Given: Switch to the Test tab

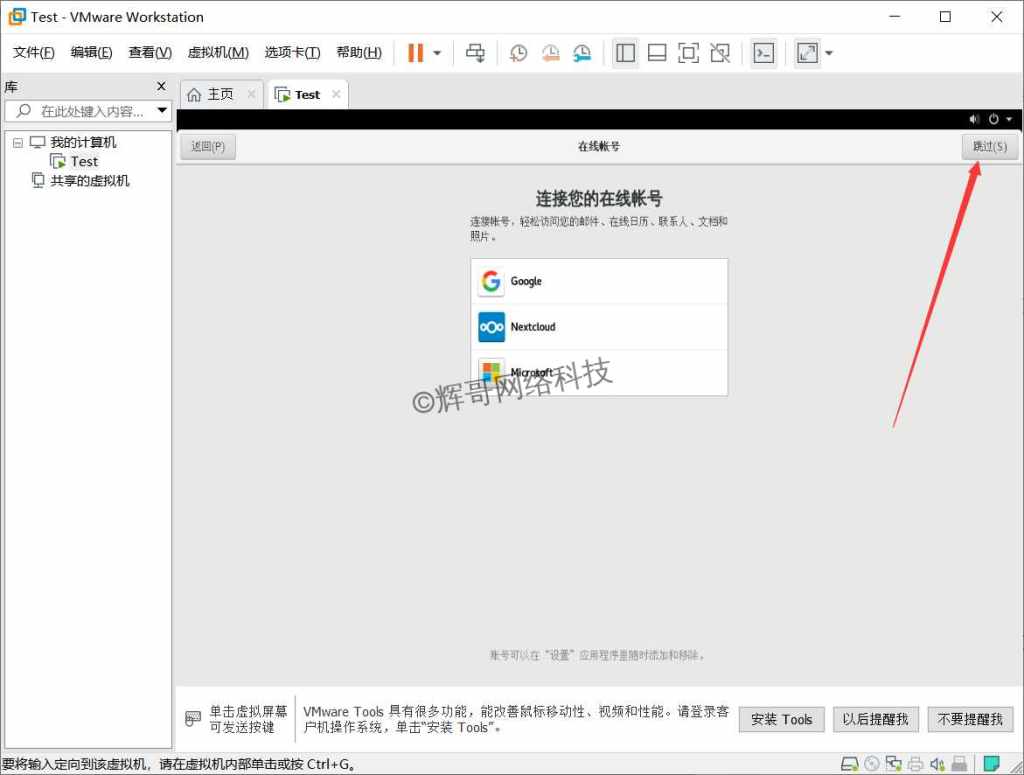Looking at the screenshot, I should [307, 95].
